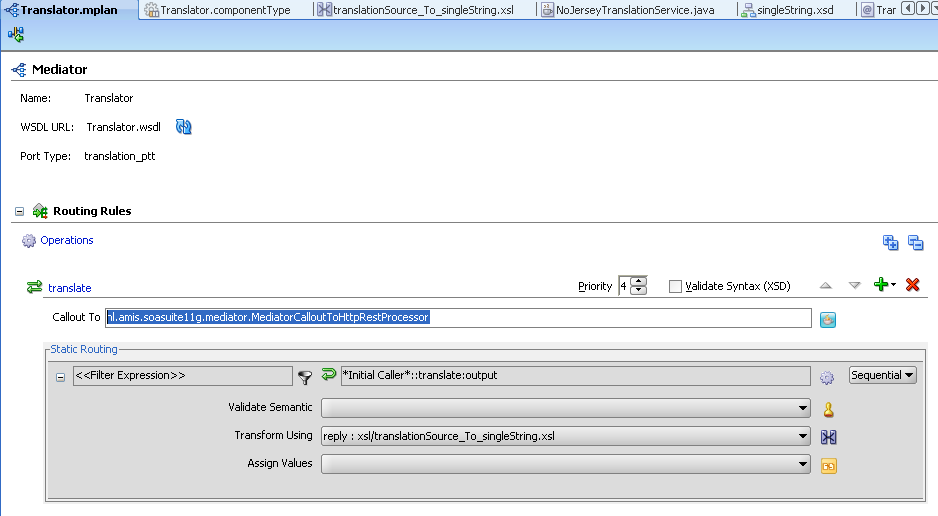Switch to Translator.componentType tab

coord(226,10)
